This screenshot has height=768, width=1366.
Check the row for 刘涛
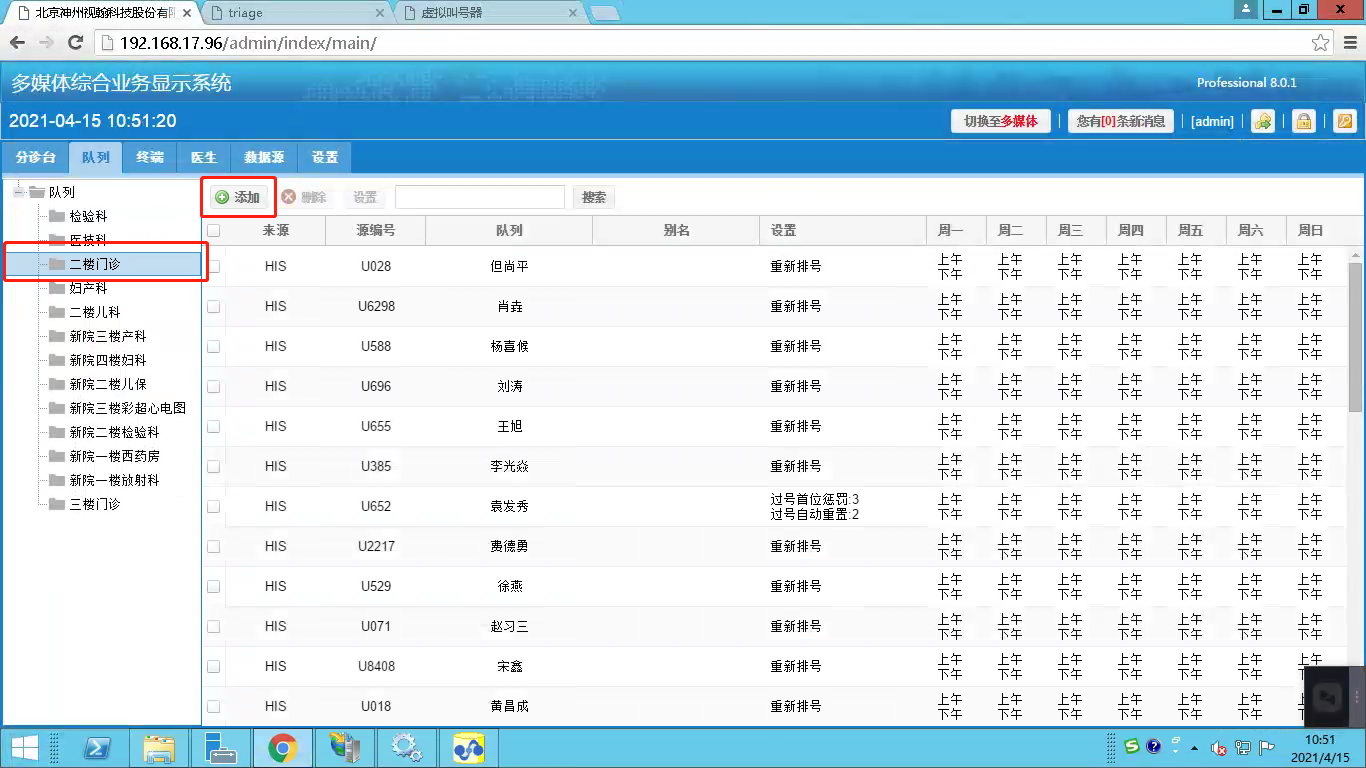tap(213, 386)
